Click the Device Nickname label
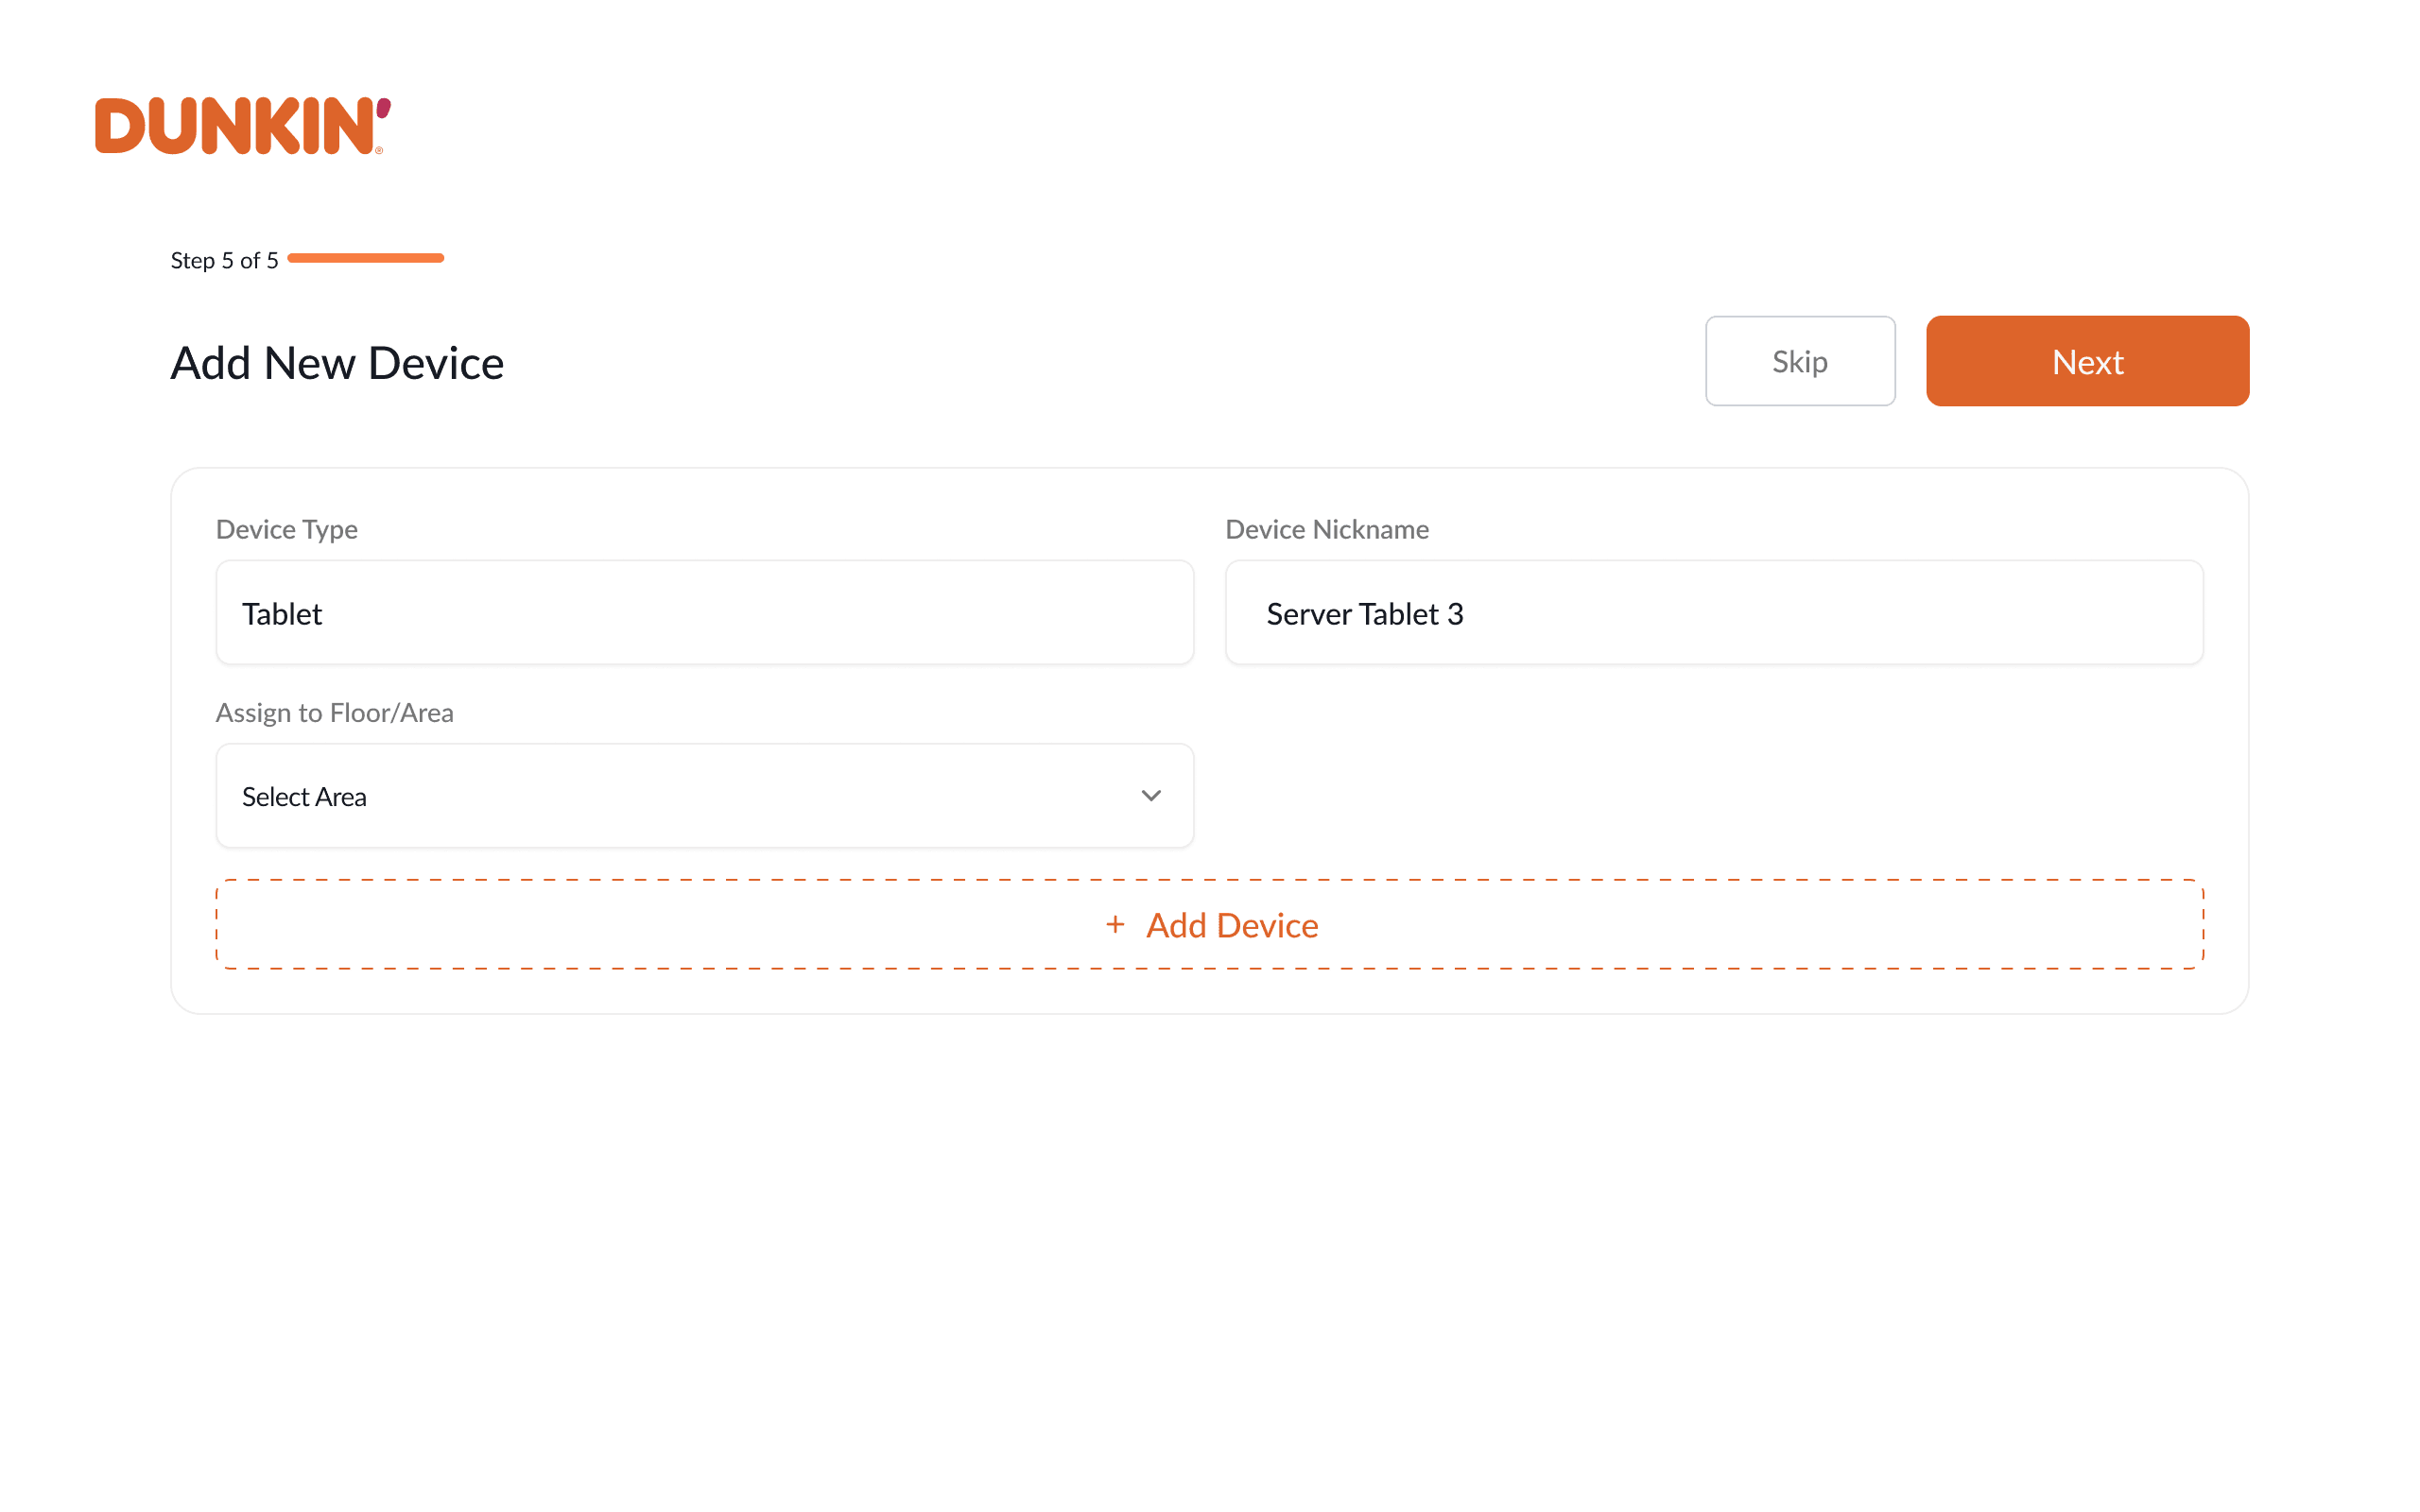Viewport: 2420px width, 1512px height. [1327, 529]
